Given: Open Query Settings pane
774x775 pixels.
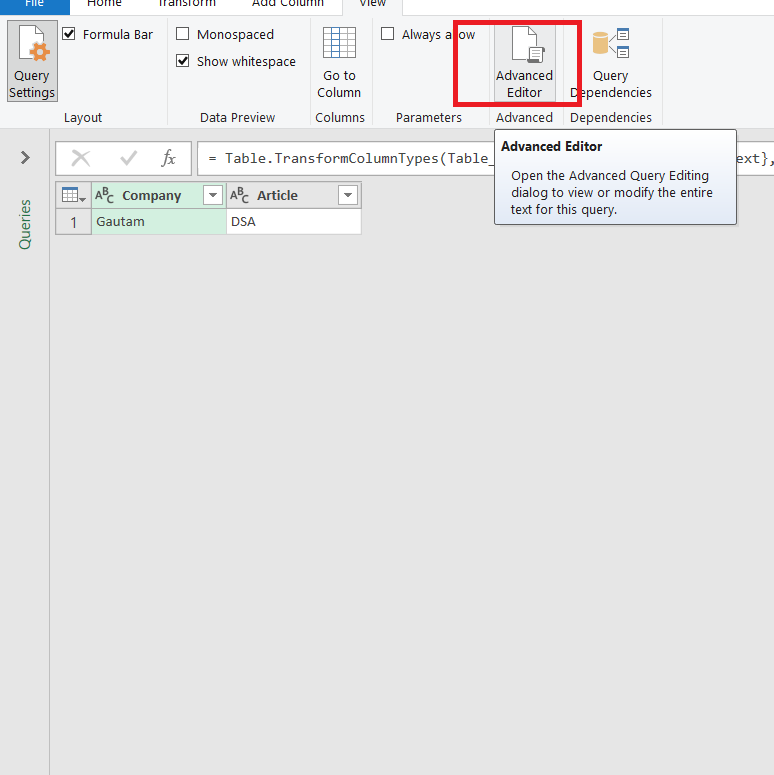Looking at the screenshot, I should 32,61.
